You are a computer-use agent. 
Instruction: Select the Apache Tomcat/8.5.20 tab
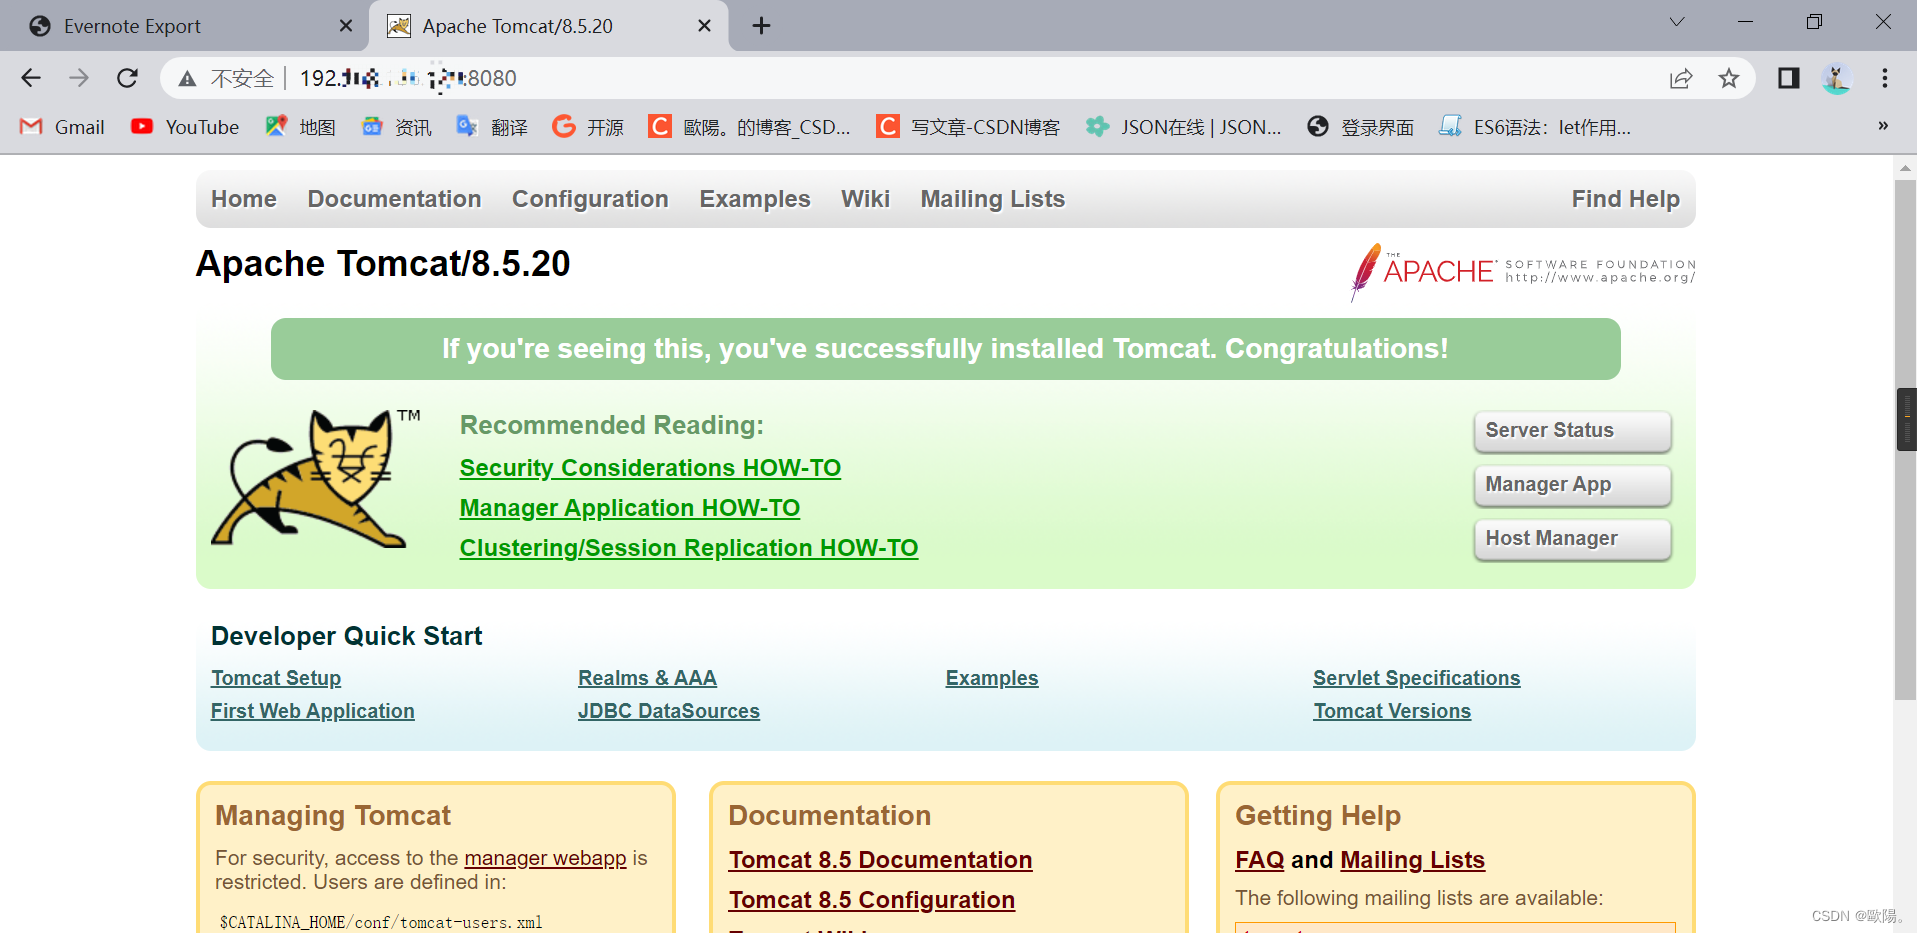548,26
